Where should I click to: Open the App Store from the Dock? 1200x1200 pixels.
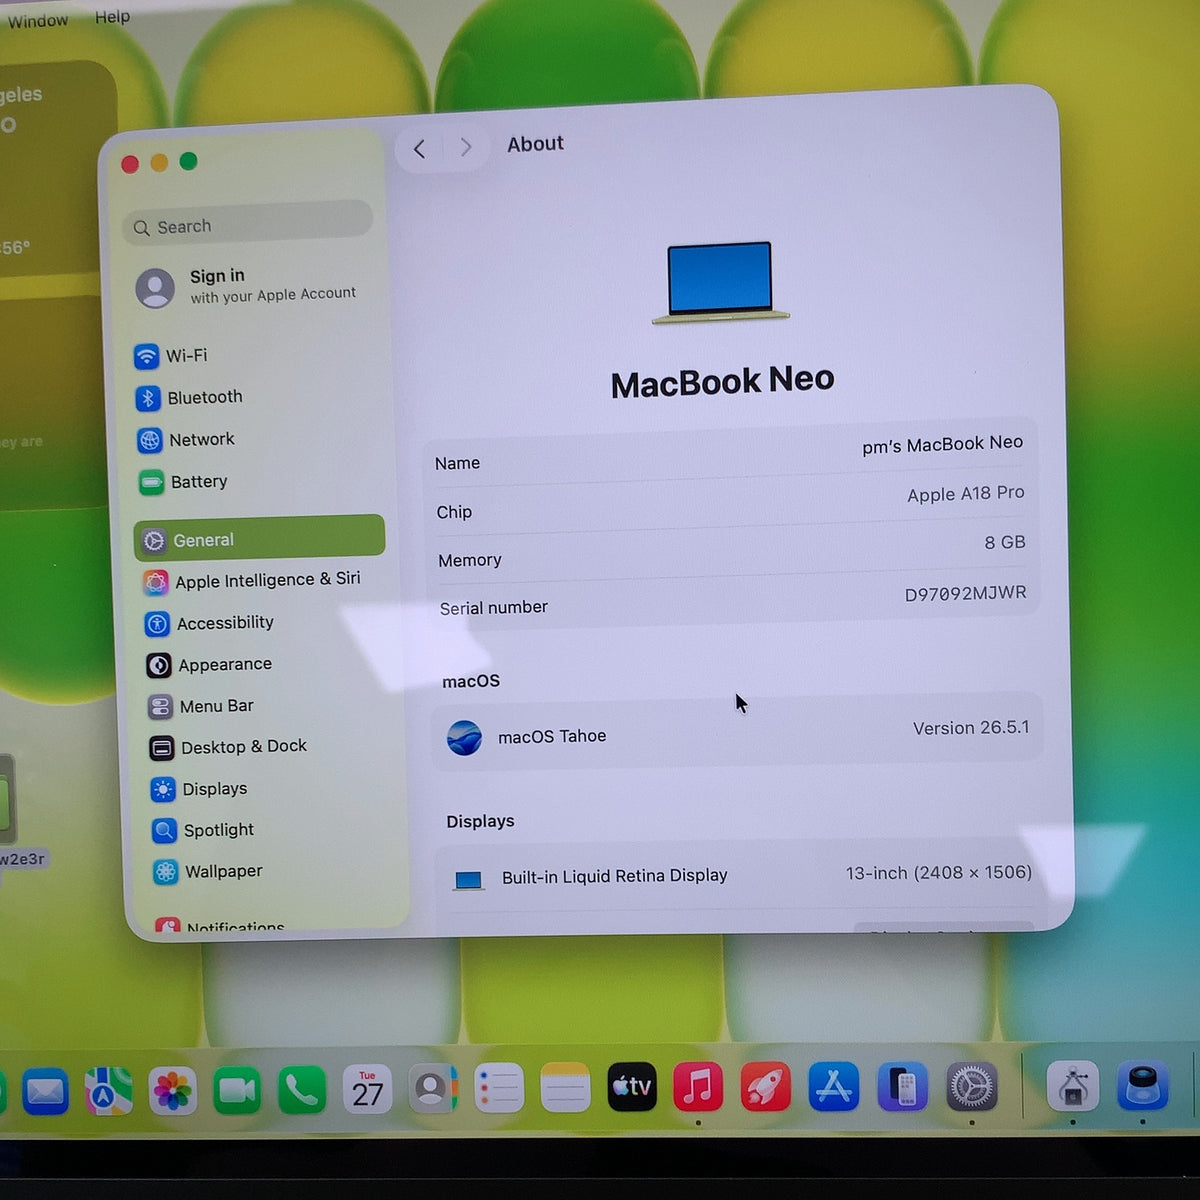point(834,1087)
